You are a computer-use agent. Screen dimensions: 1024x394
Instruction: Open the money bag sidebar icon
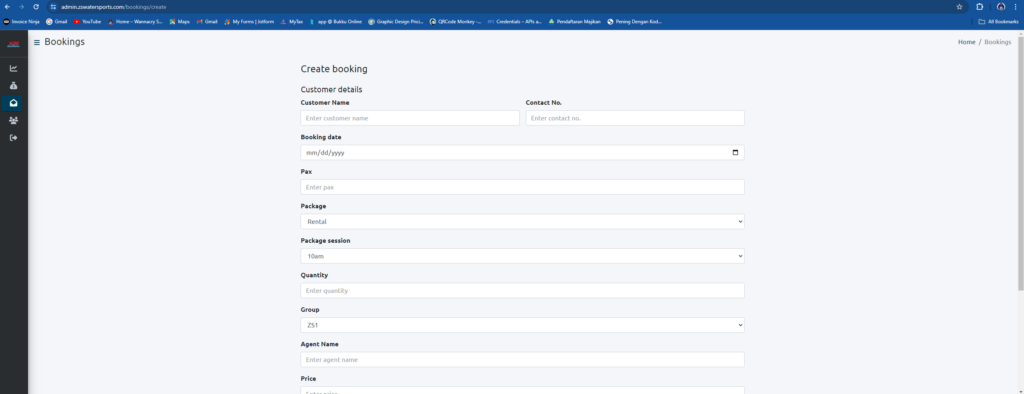click(x=14, y=86)
